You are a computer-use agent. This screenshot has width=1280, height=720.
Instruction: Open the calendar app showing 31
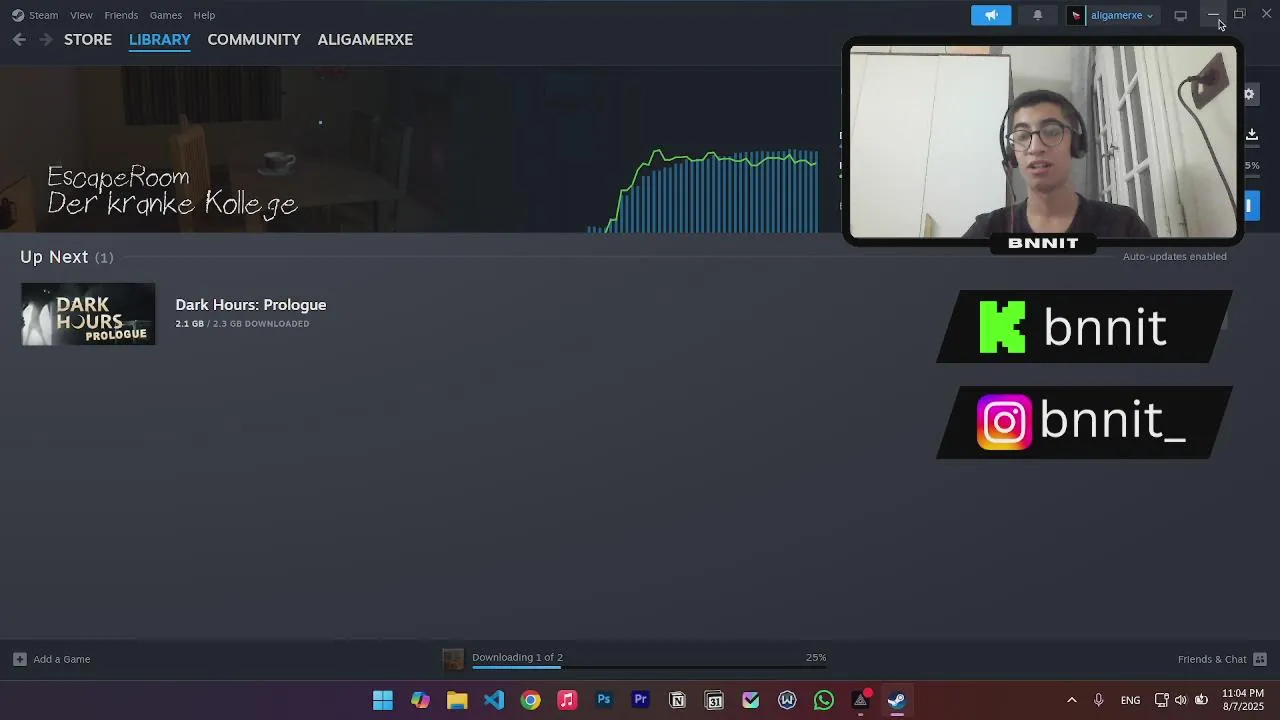(x=714, y=700)
